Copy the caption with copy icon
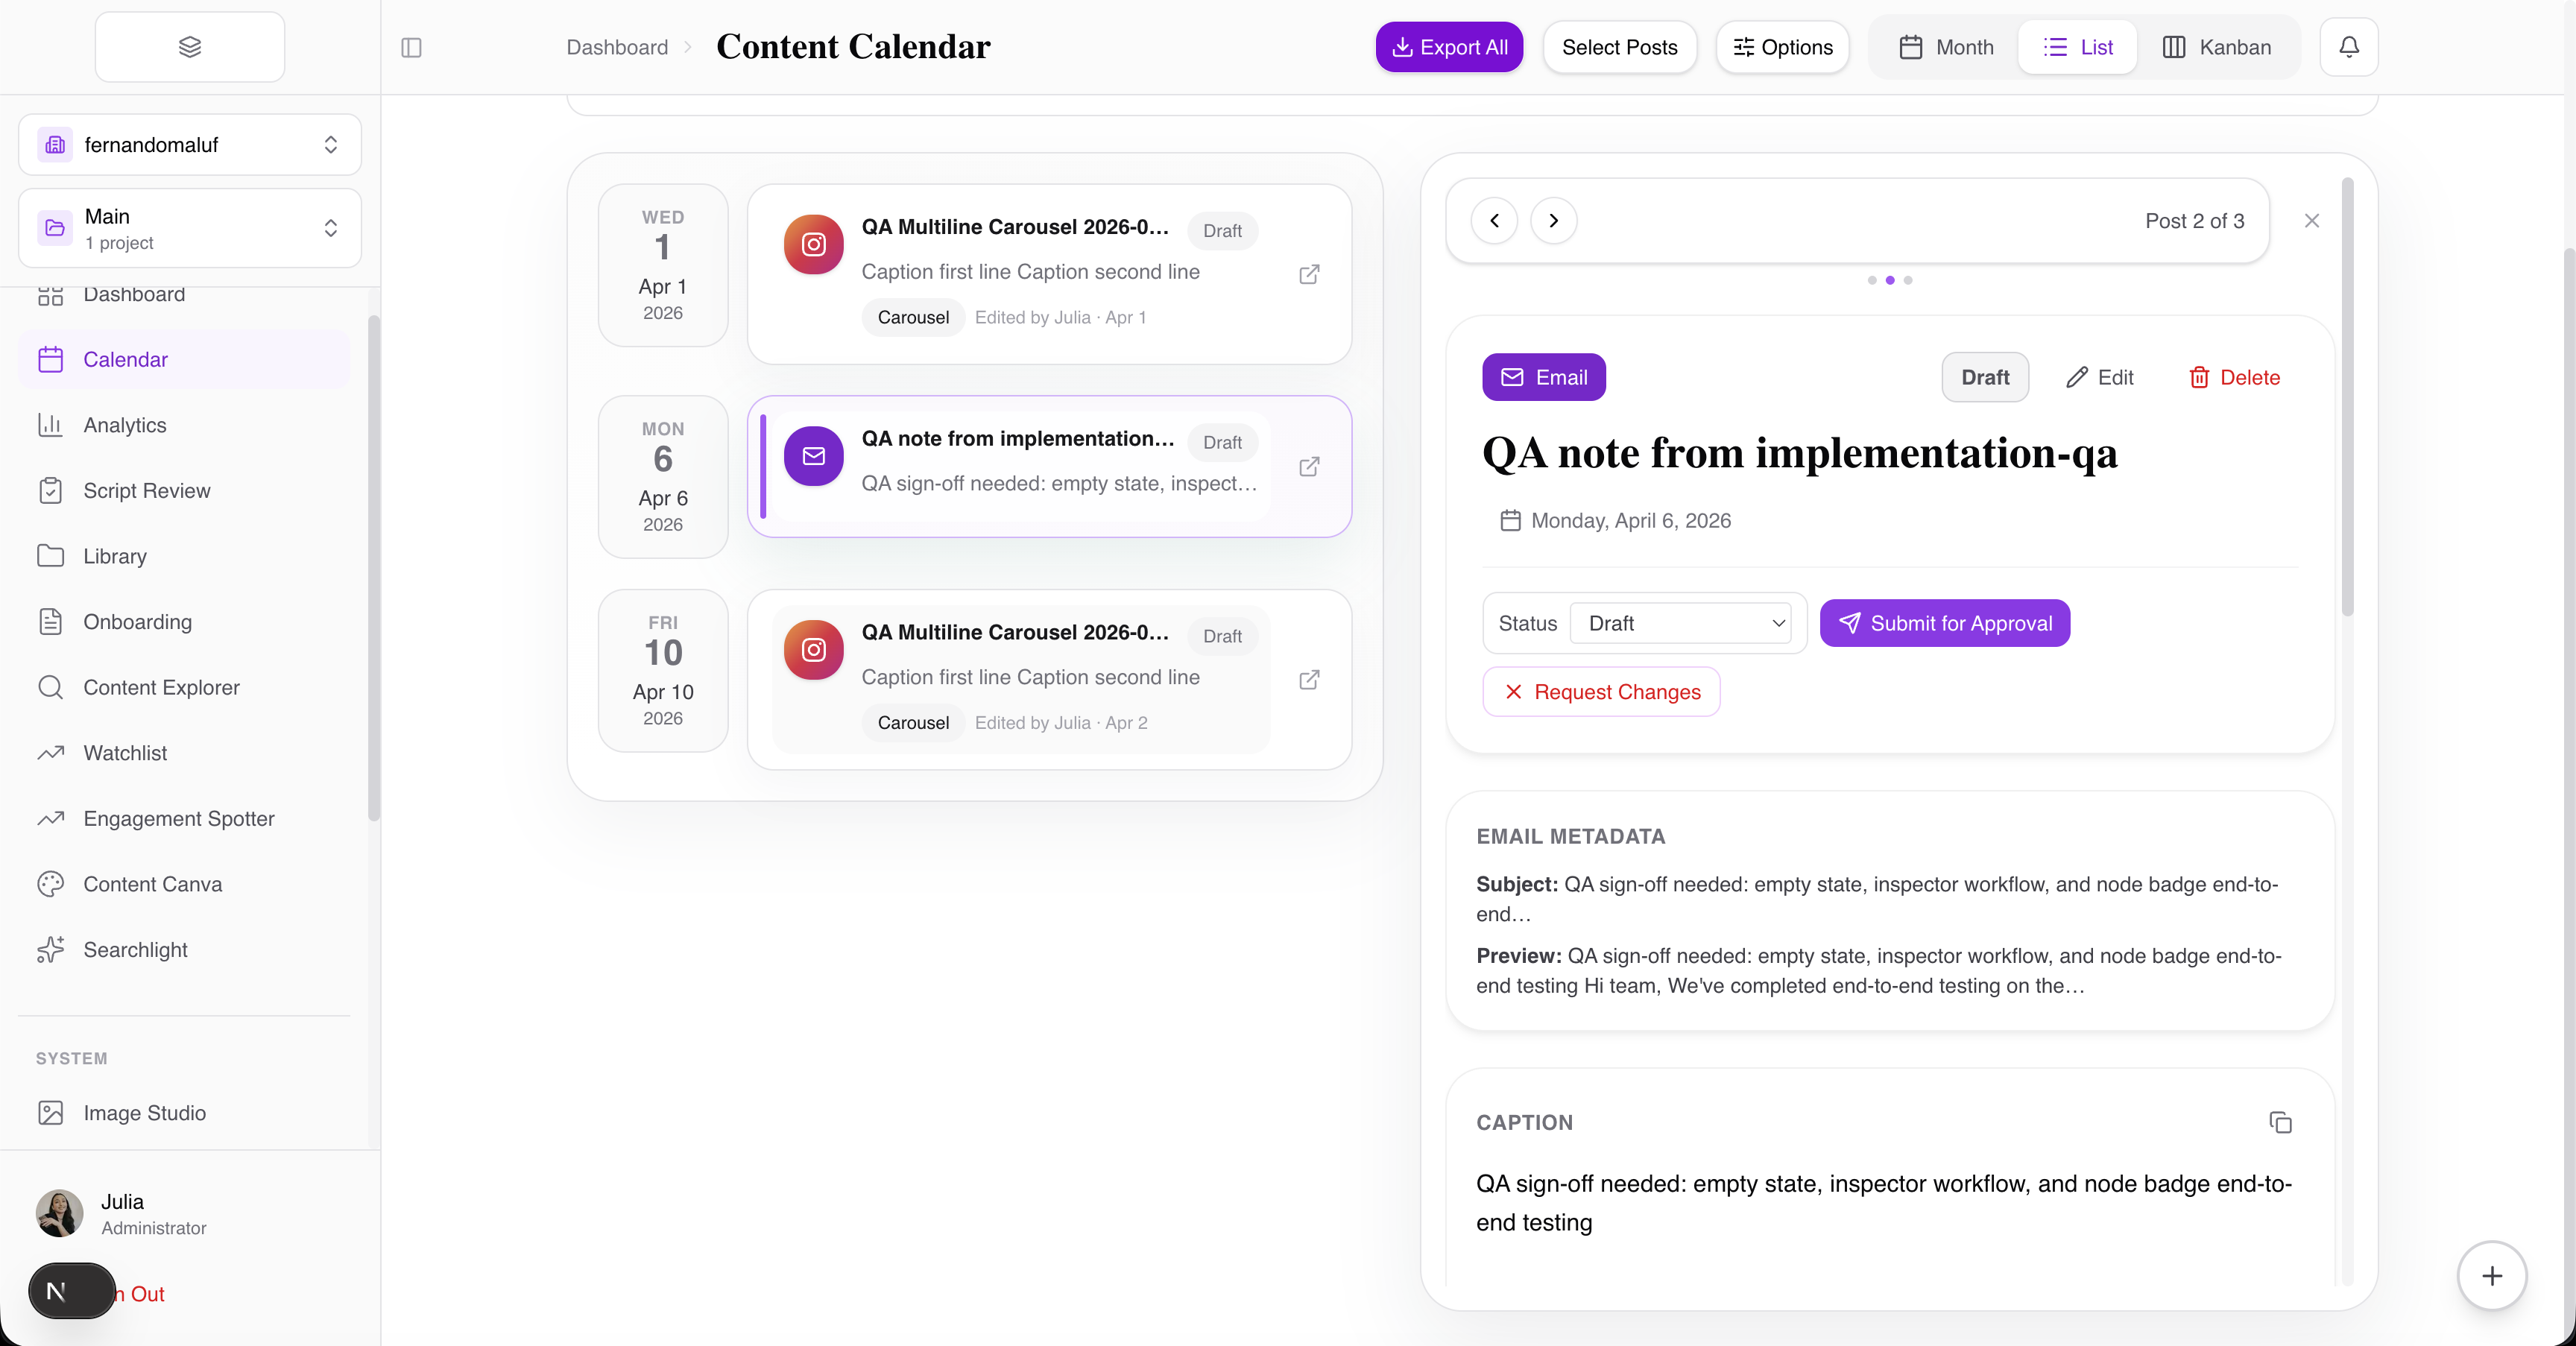The width and height of the screenshot is (2576, 1346). pos(2280,1122)
